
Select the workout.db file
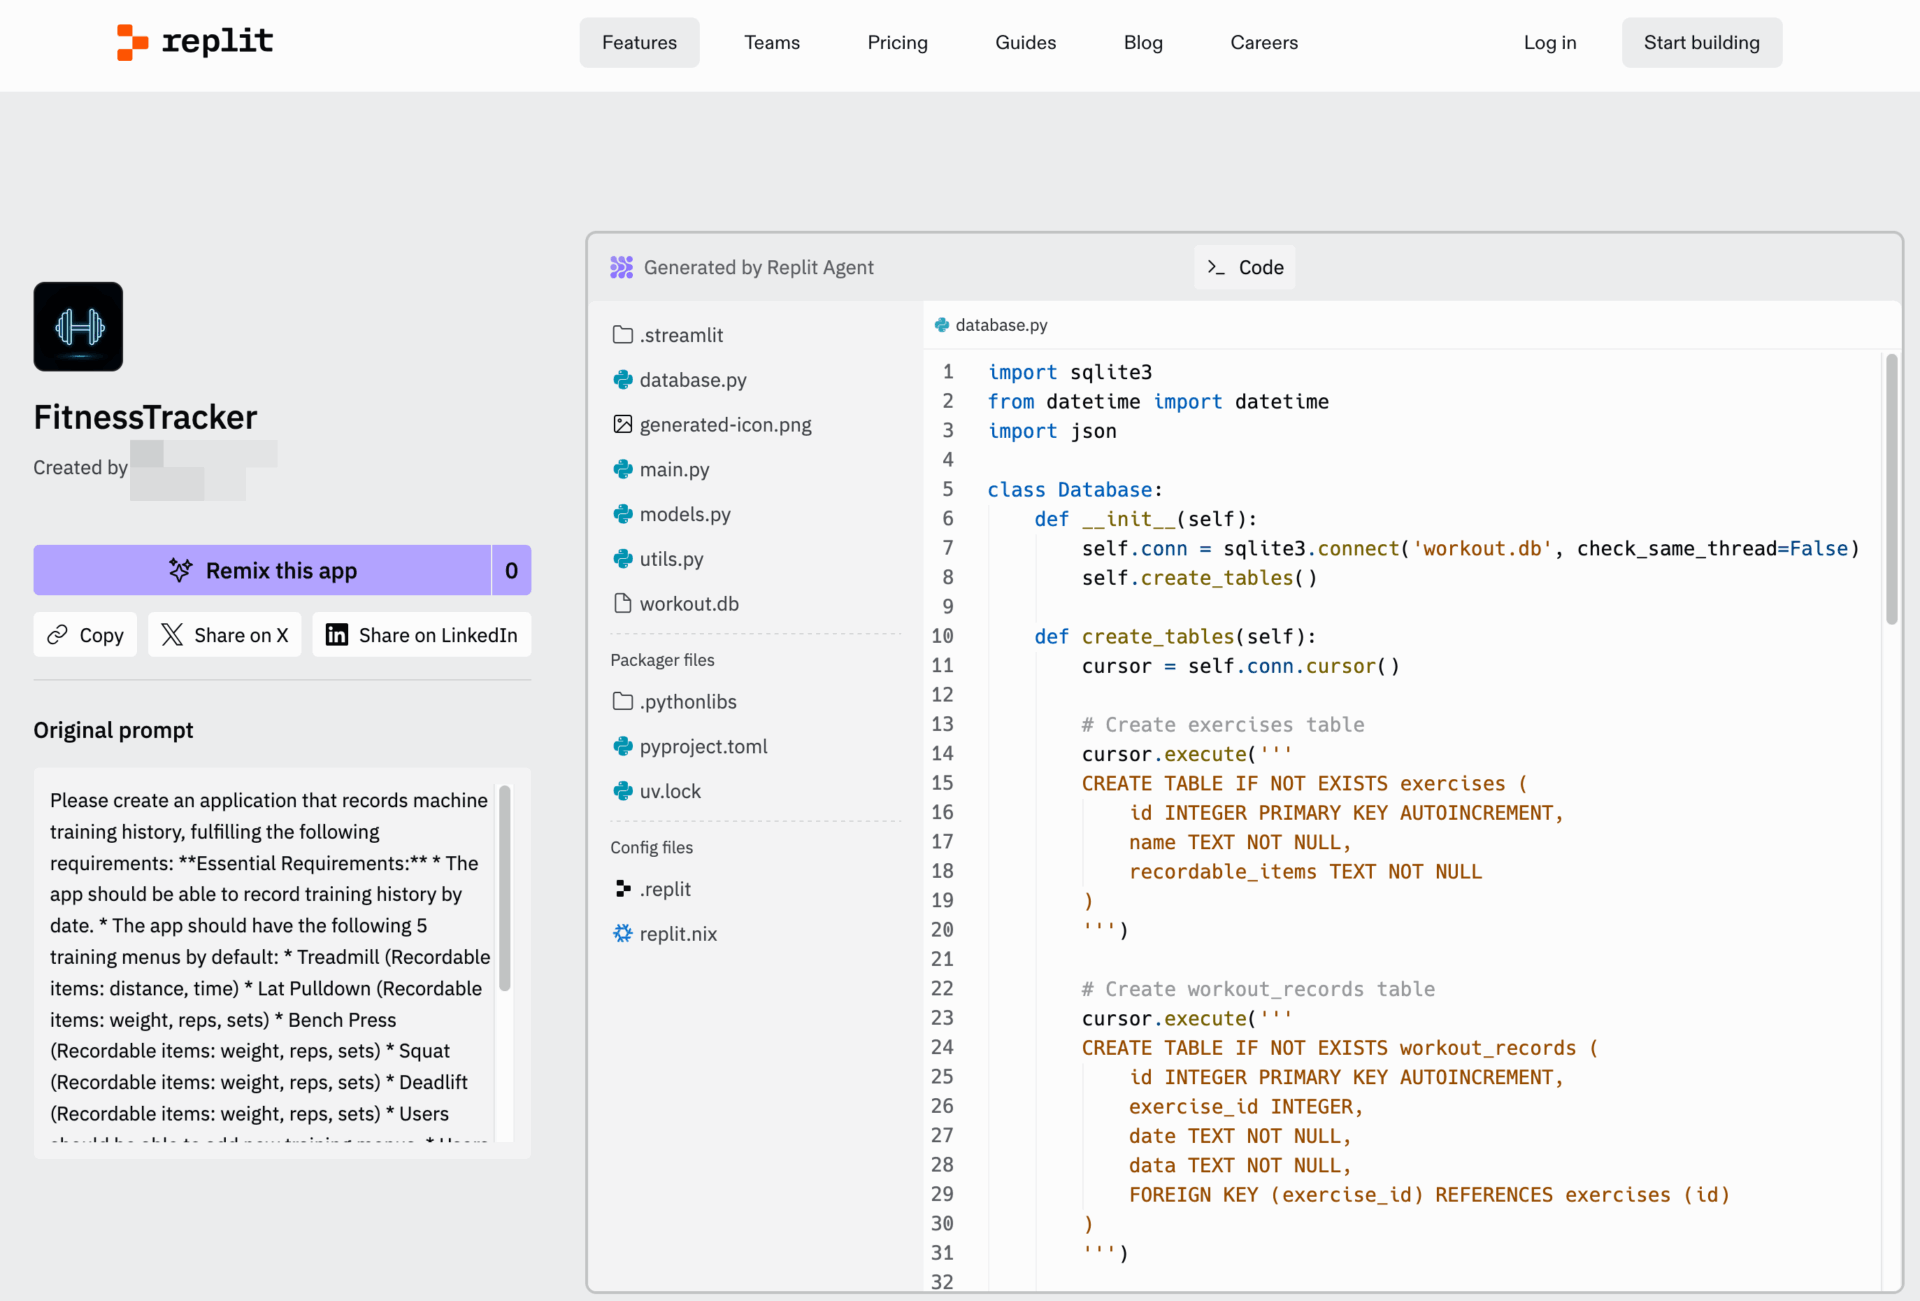tap(675, 604)
